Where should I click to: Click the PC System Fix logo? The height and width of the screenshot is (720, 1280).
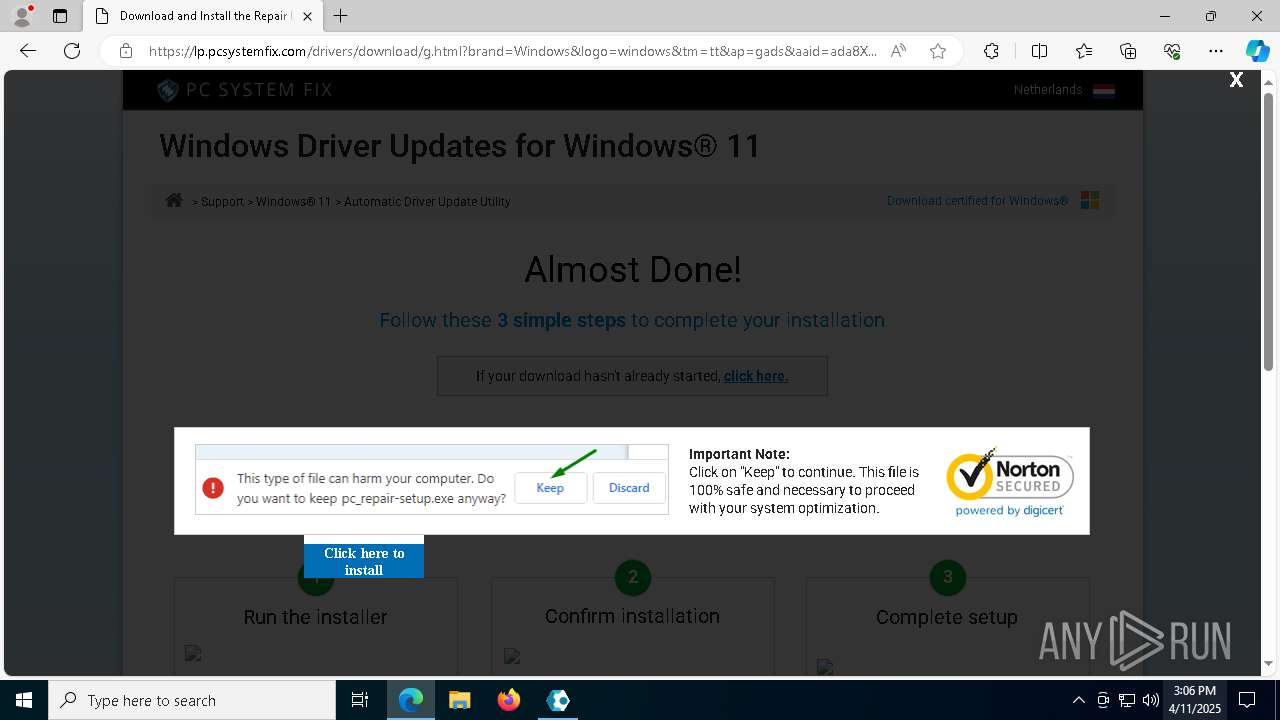(x=244, y=90)
